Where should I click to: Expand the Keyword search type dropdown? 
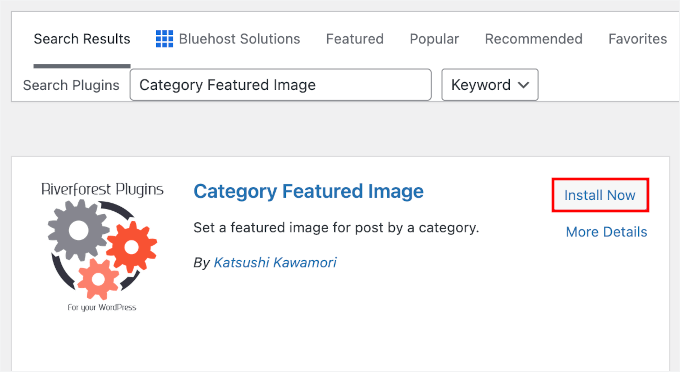490,85
